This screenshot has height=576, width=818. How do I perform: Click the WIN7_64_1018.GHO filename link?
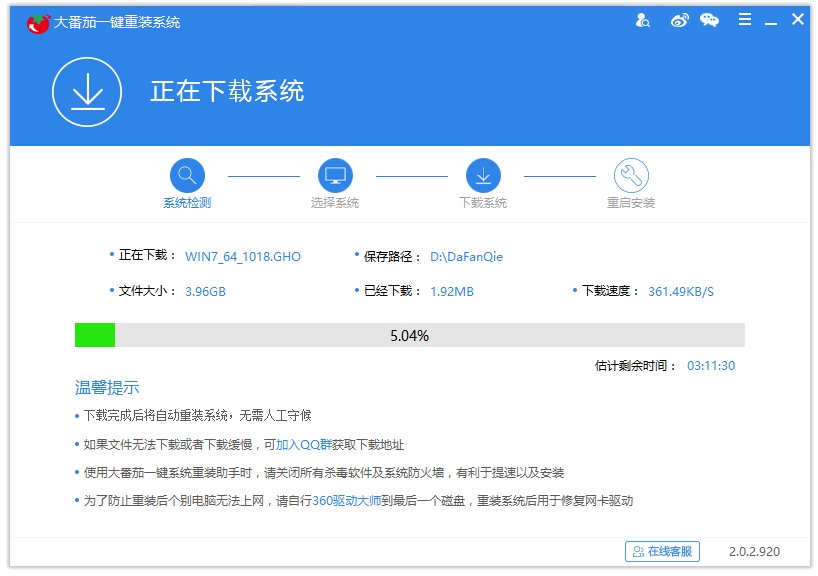click(x=240, y=257)
